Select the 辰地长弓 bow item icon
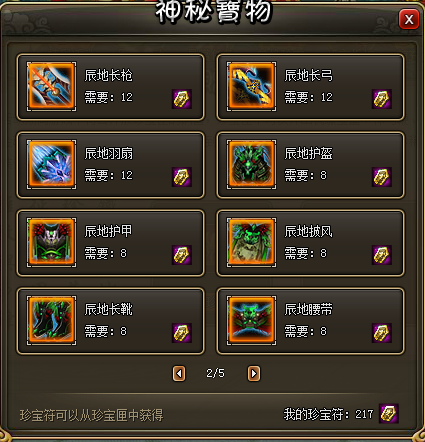The width and height of the screenshot is (425, 442). (251, 86)
